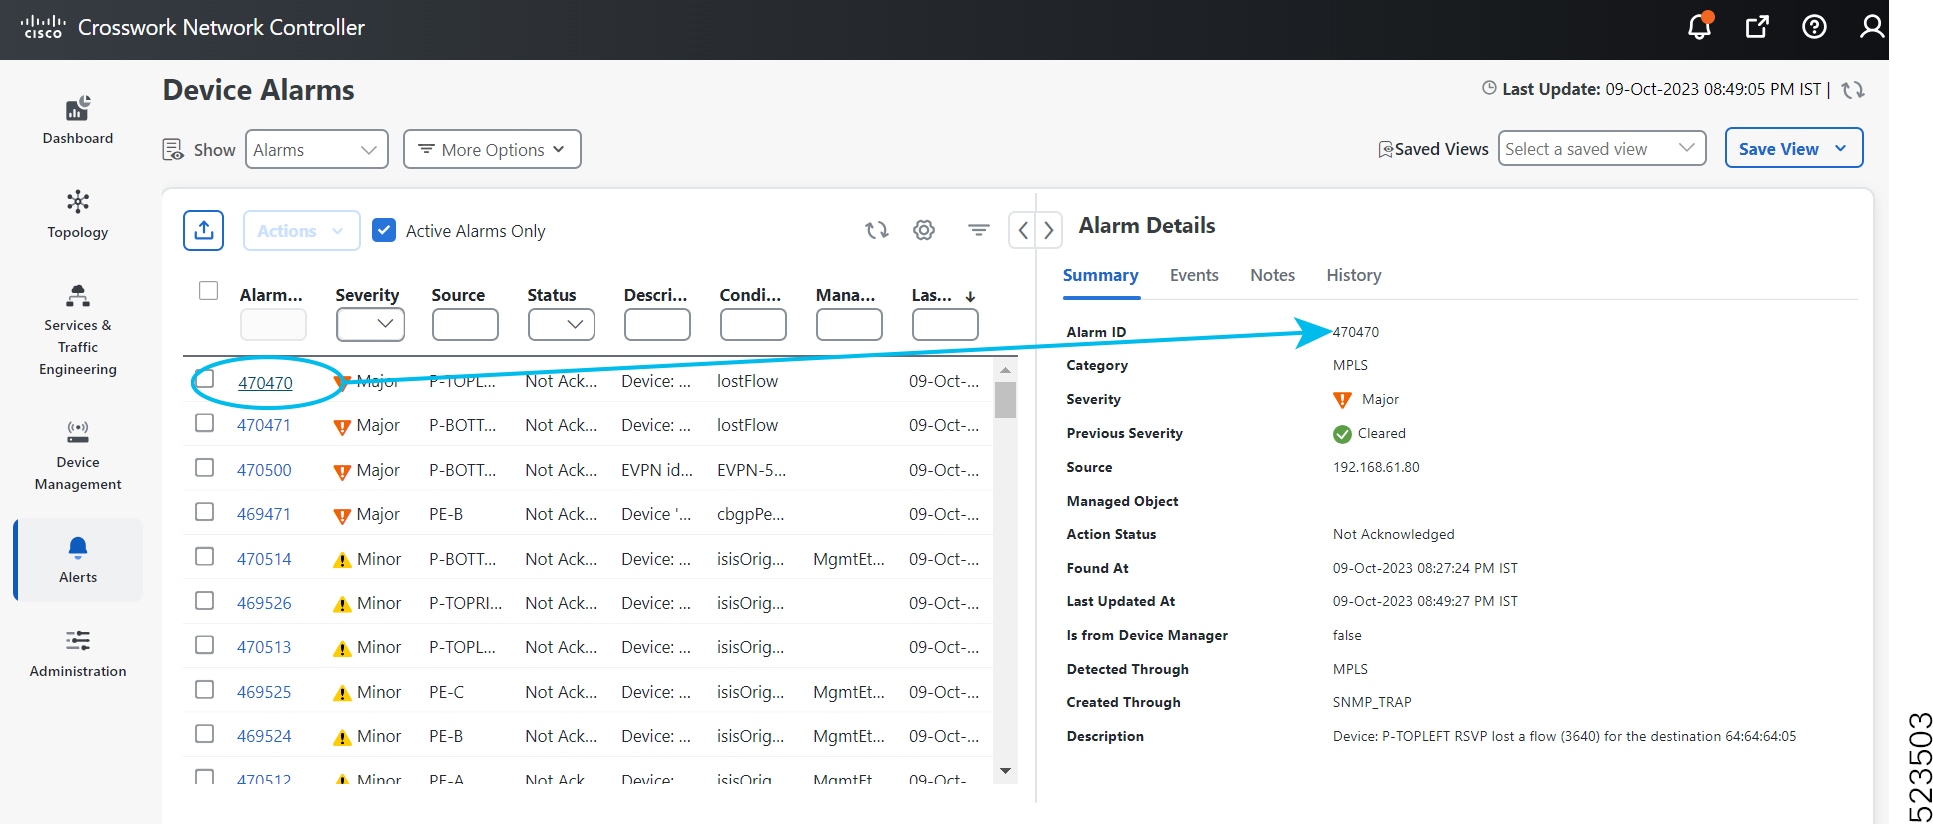The height and width of the screenshot is (824, 1933).
Task: Open Topology in the sidebar
Action: 78,214
